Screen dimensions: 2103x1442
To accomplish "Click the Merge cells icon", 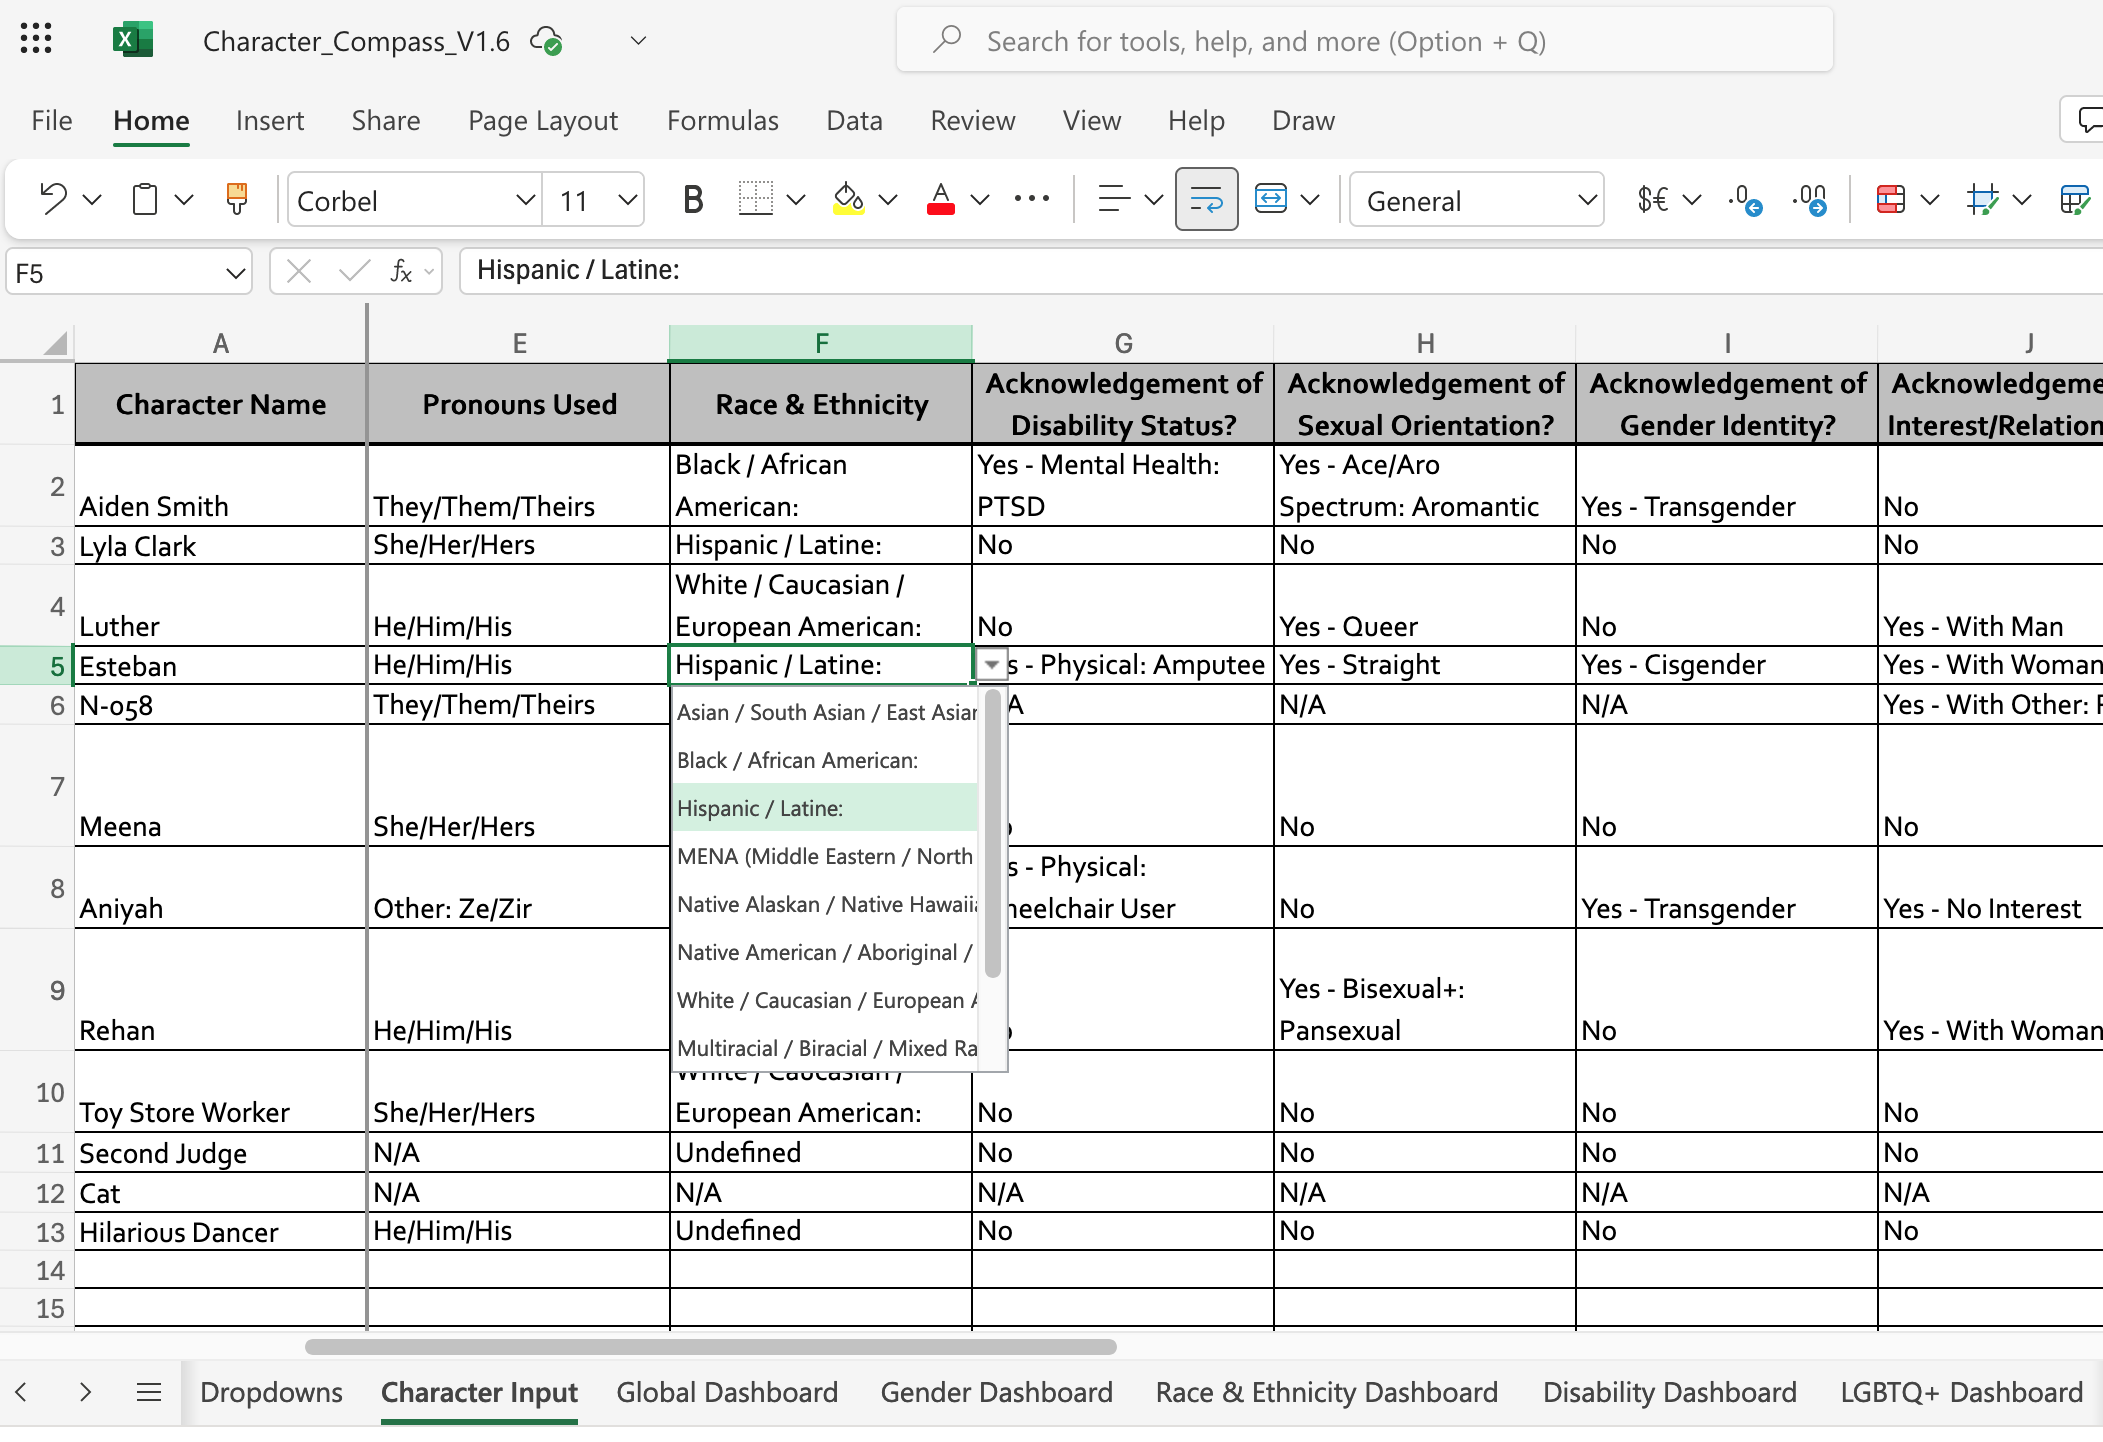I will [x=1271, y=199].
